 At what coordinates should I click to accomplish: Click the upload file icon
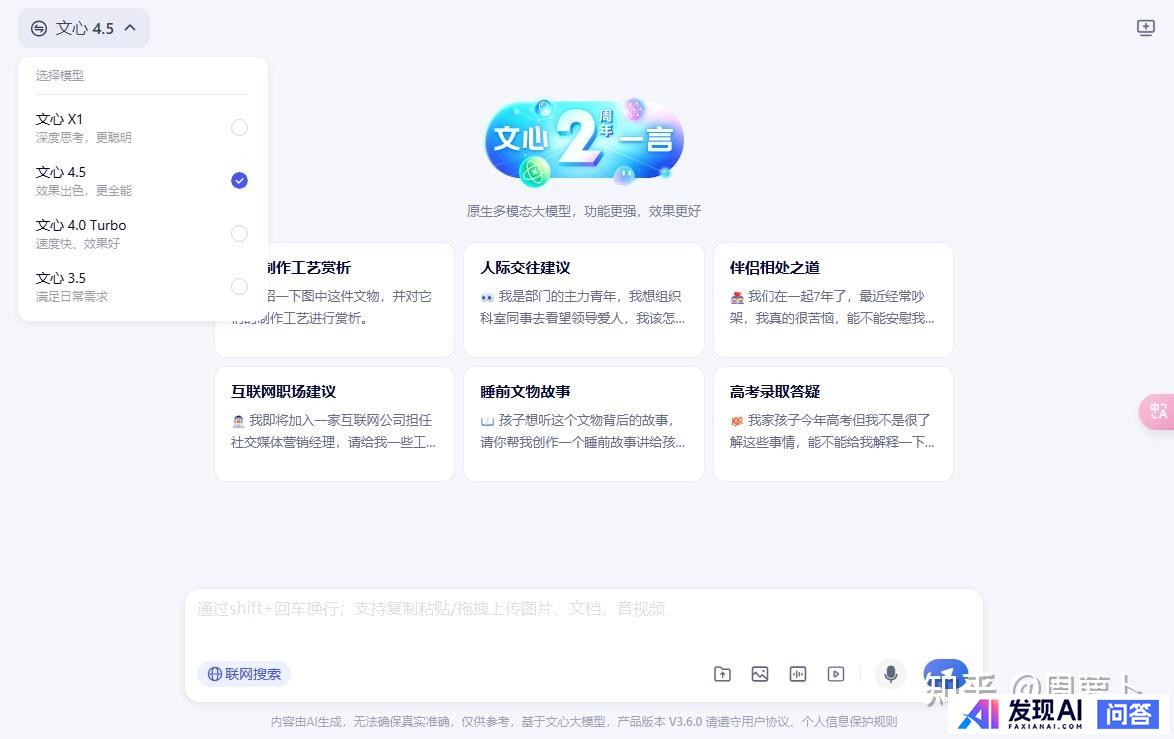click(722, 674)
